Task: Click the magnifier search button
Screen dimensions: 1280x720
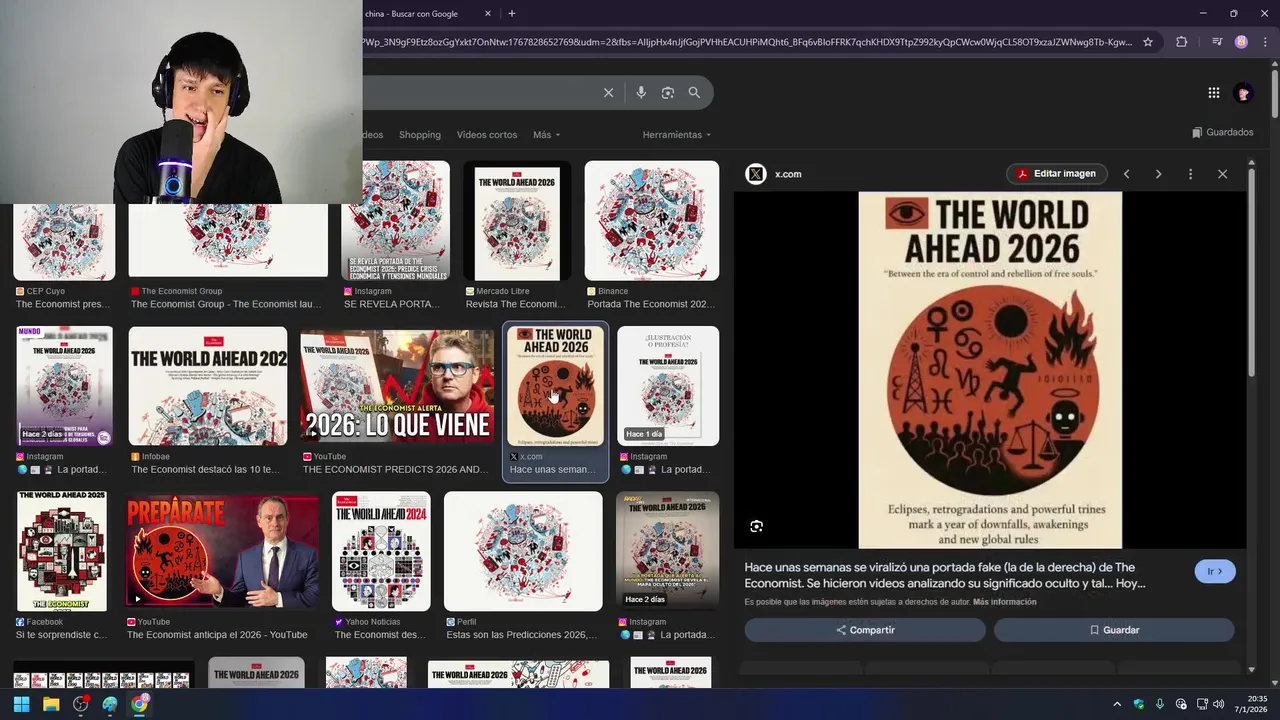Action: (694, 93)
